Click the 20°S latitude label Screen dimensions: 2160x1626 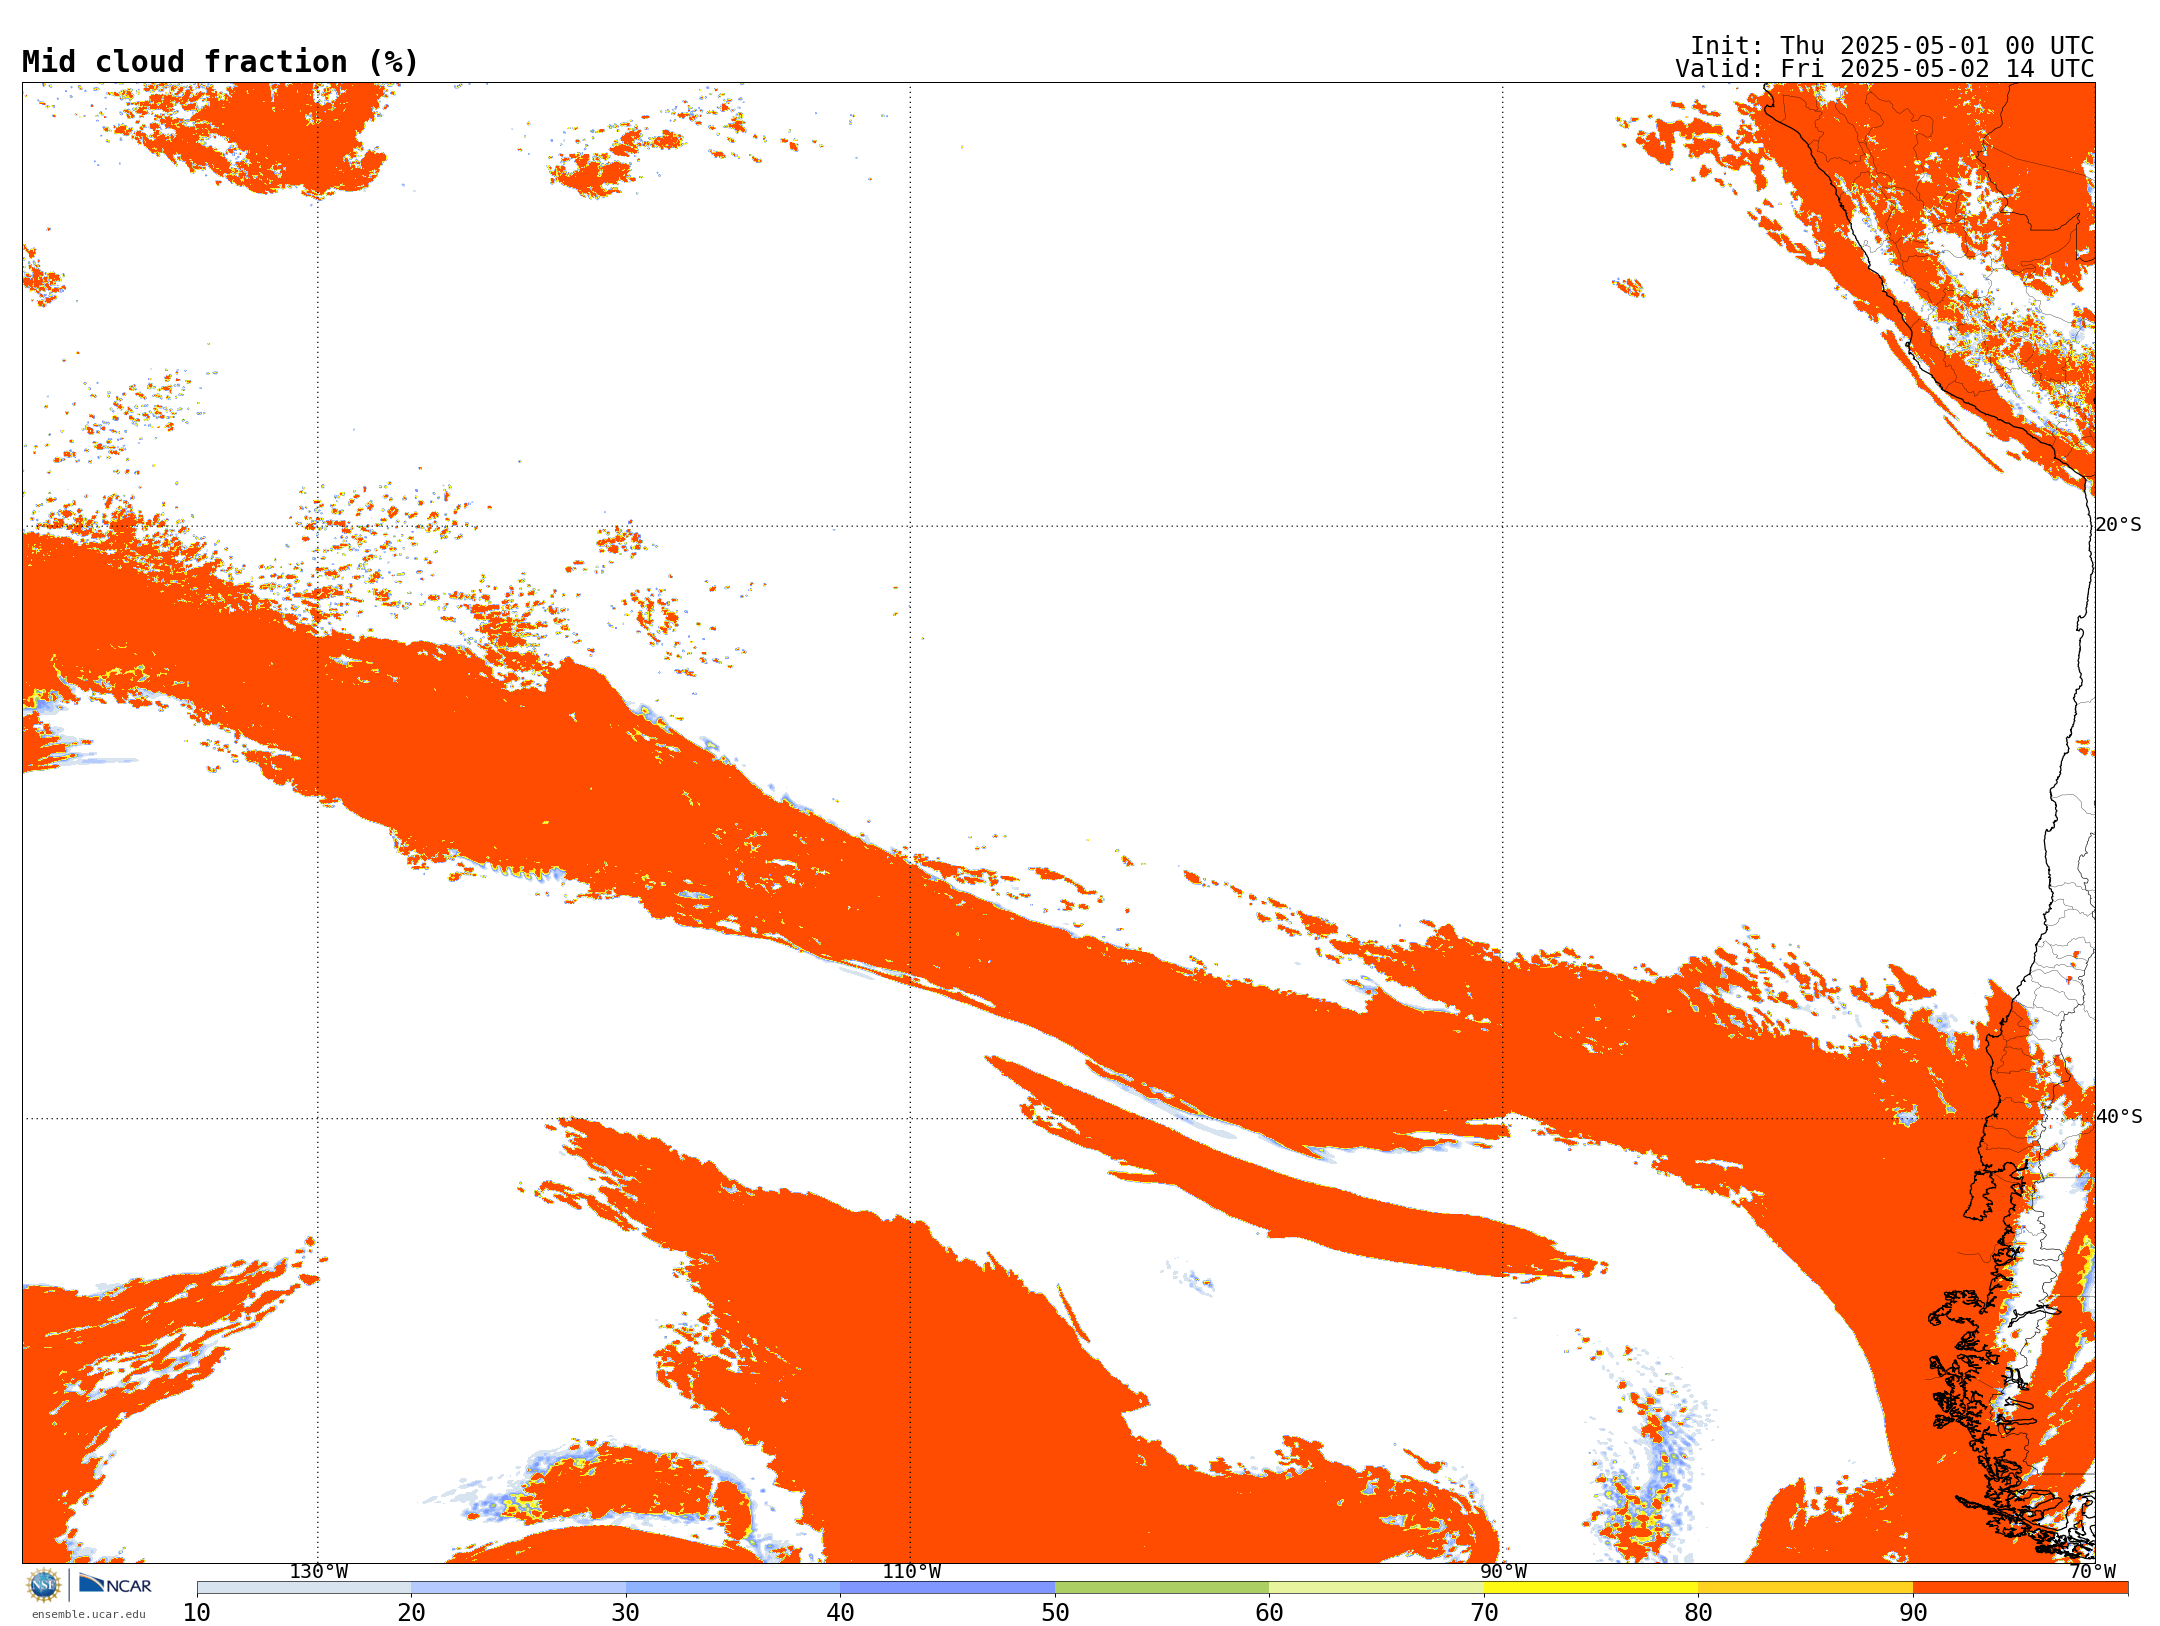pyautogui.click(x=2118, y=525)
